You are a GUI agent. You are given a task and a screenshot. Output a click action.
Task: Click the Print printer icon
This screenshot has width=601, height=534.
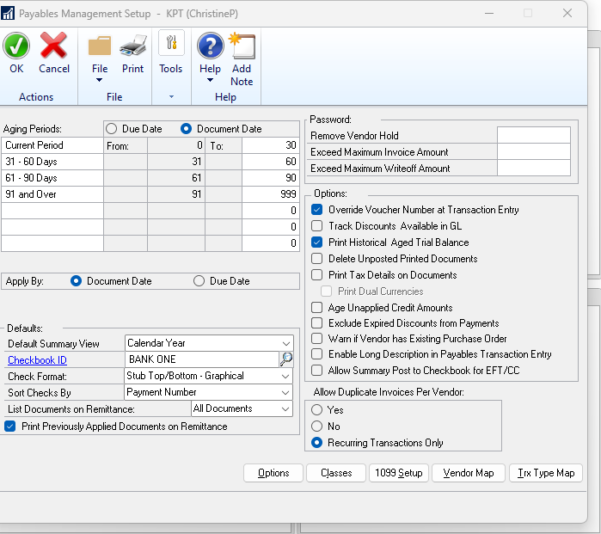133,46
